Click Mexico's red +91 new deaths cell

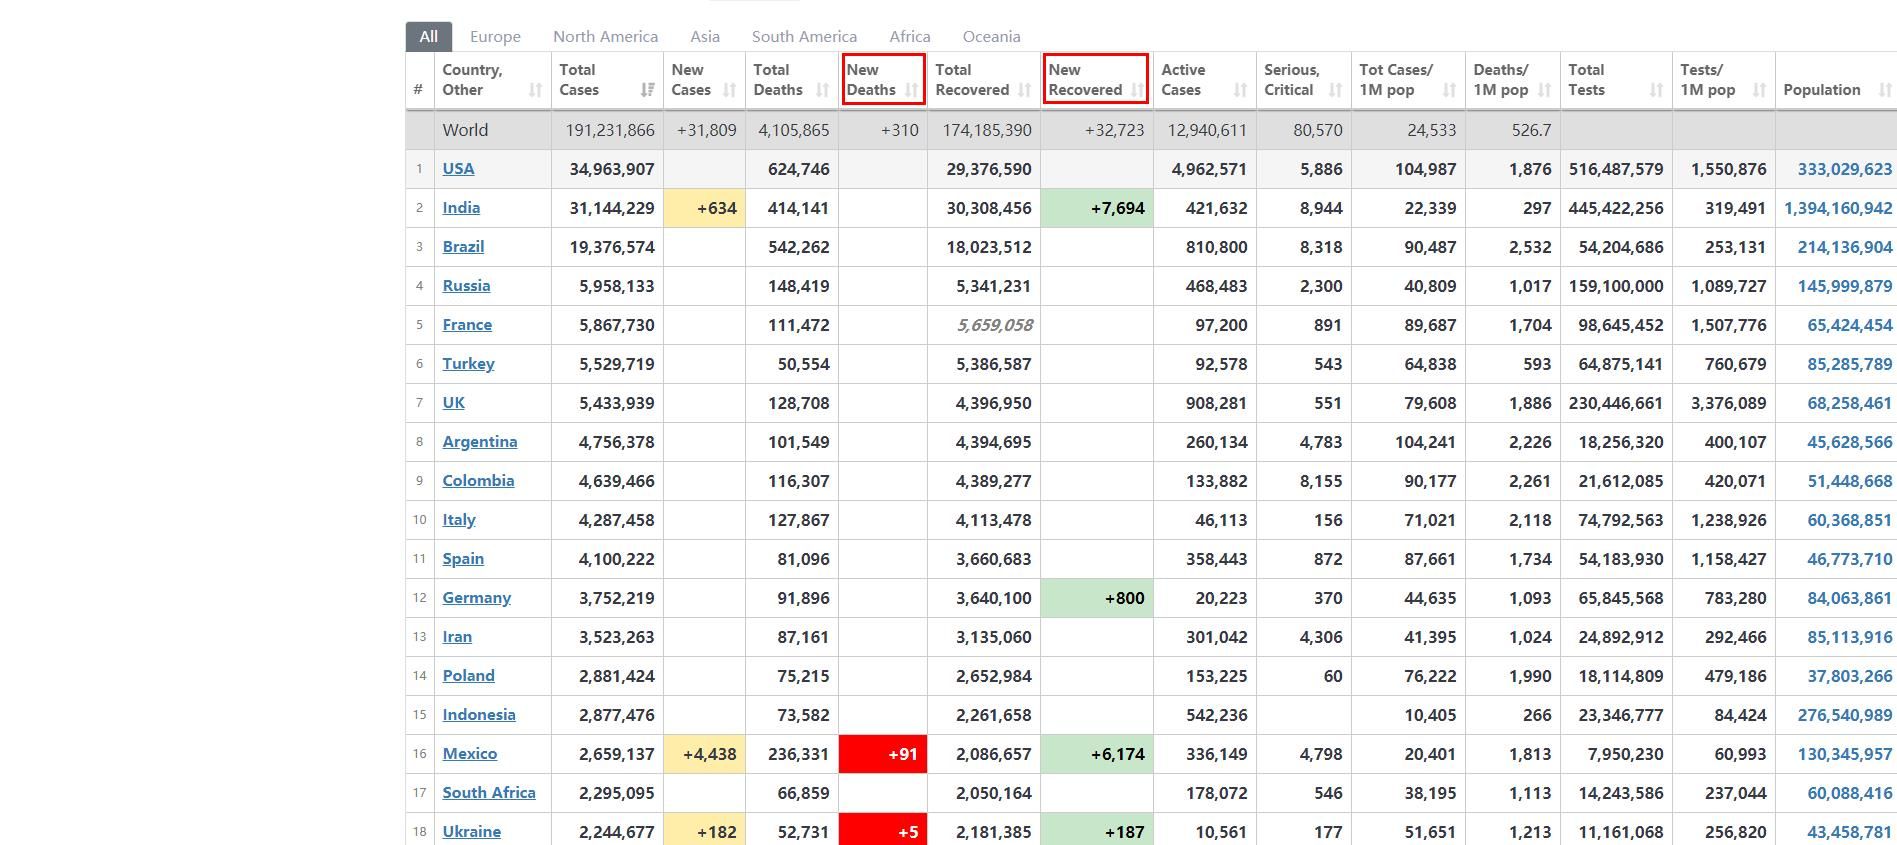pos(883,754)
